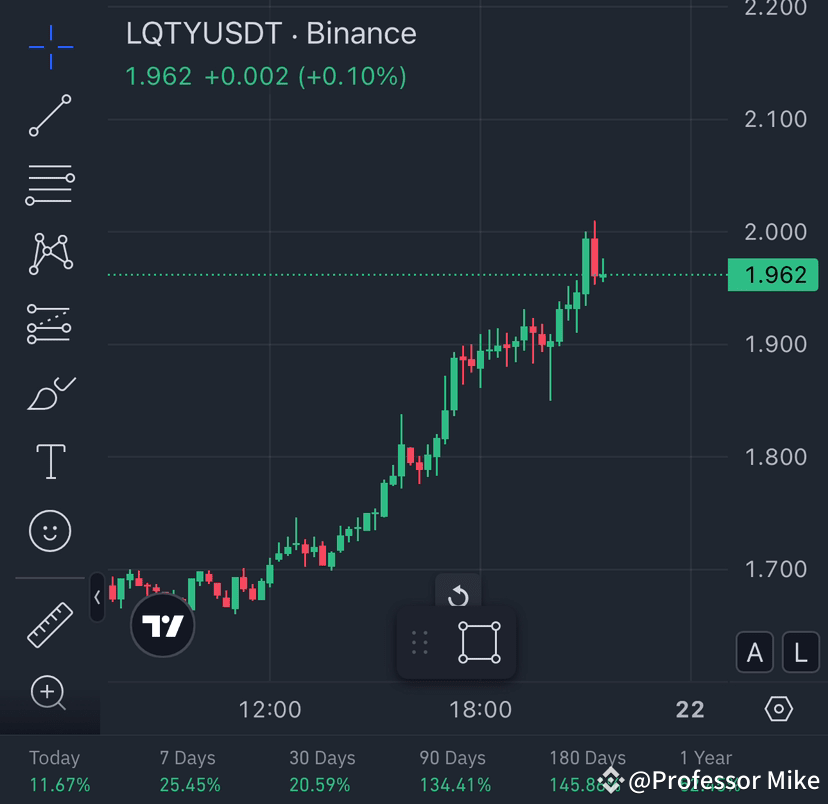This screenshot has height=804, width=828.
Task: Open TradingView via the logo
Action: tap(163, 625)
